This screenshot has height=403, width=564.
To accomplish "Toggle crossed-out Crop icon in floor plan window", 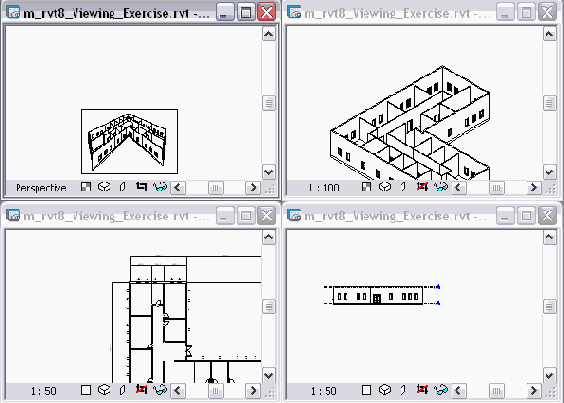I will point(141,389).
